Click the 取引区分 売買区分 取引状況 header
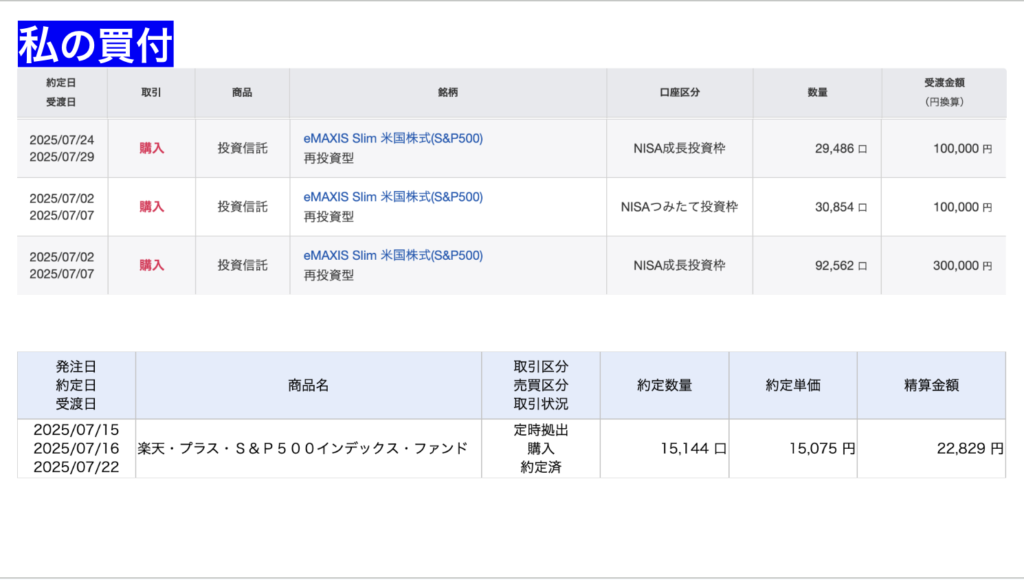1024x580 pixels. pos(541,385)
